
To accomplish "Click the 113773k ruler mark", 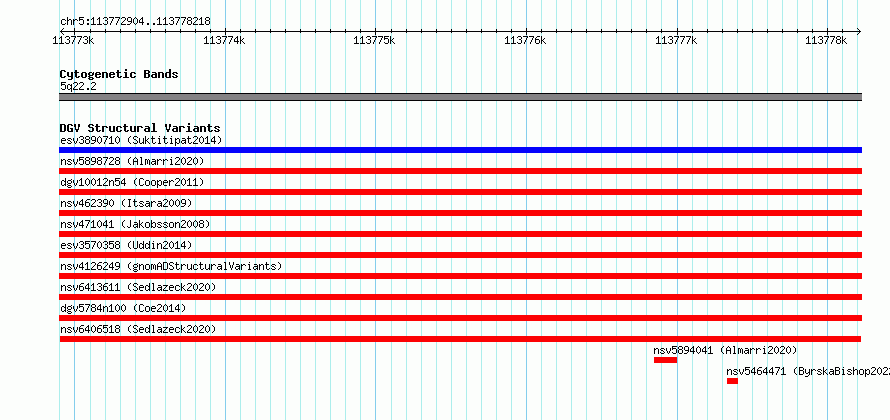I will pos(74,40).
